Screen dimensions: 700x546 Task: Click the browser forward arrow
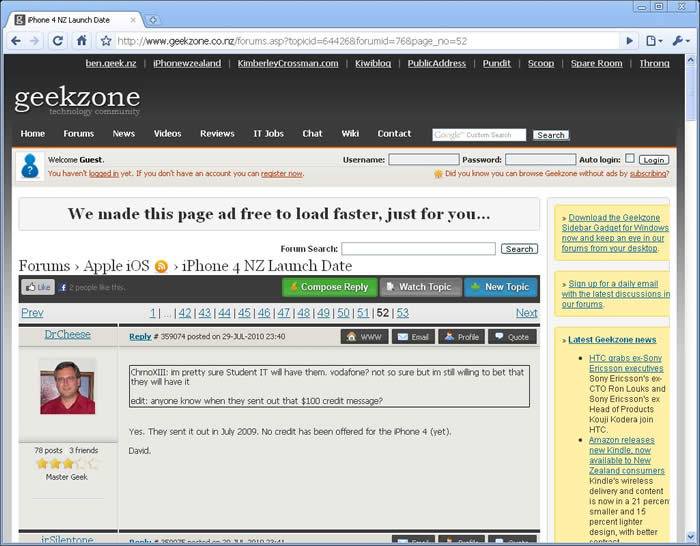point(35,41)
